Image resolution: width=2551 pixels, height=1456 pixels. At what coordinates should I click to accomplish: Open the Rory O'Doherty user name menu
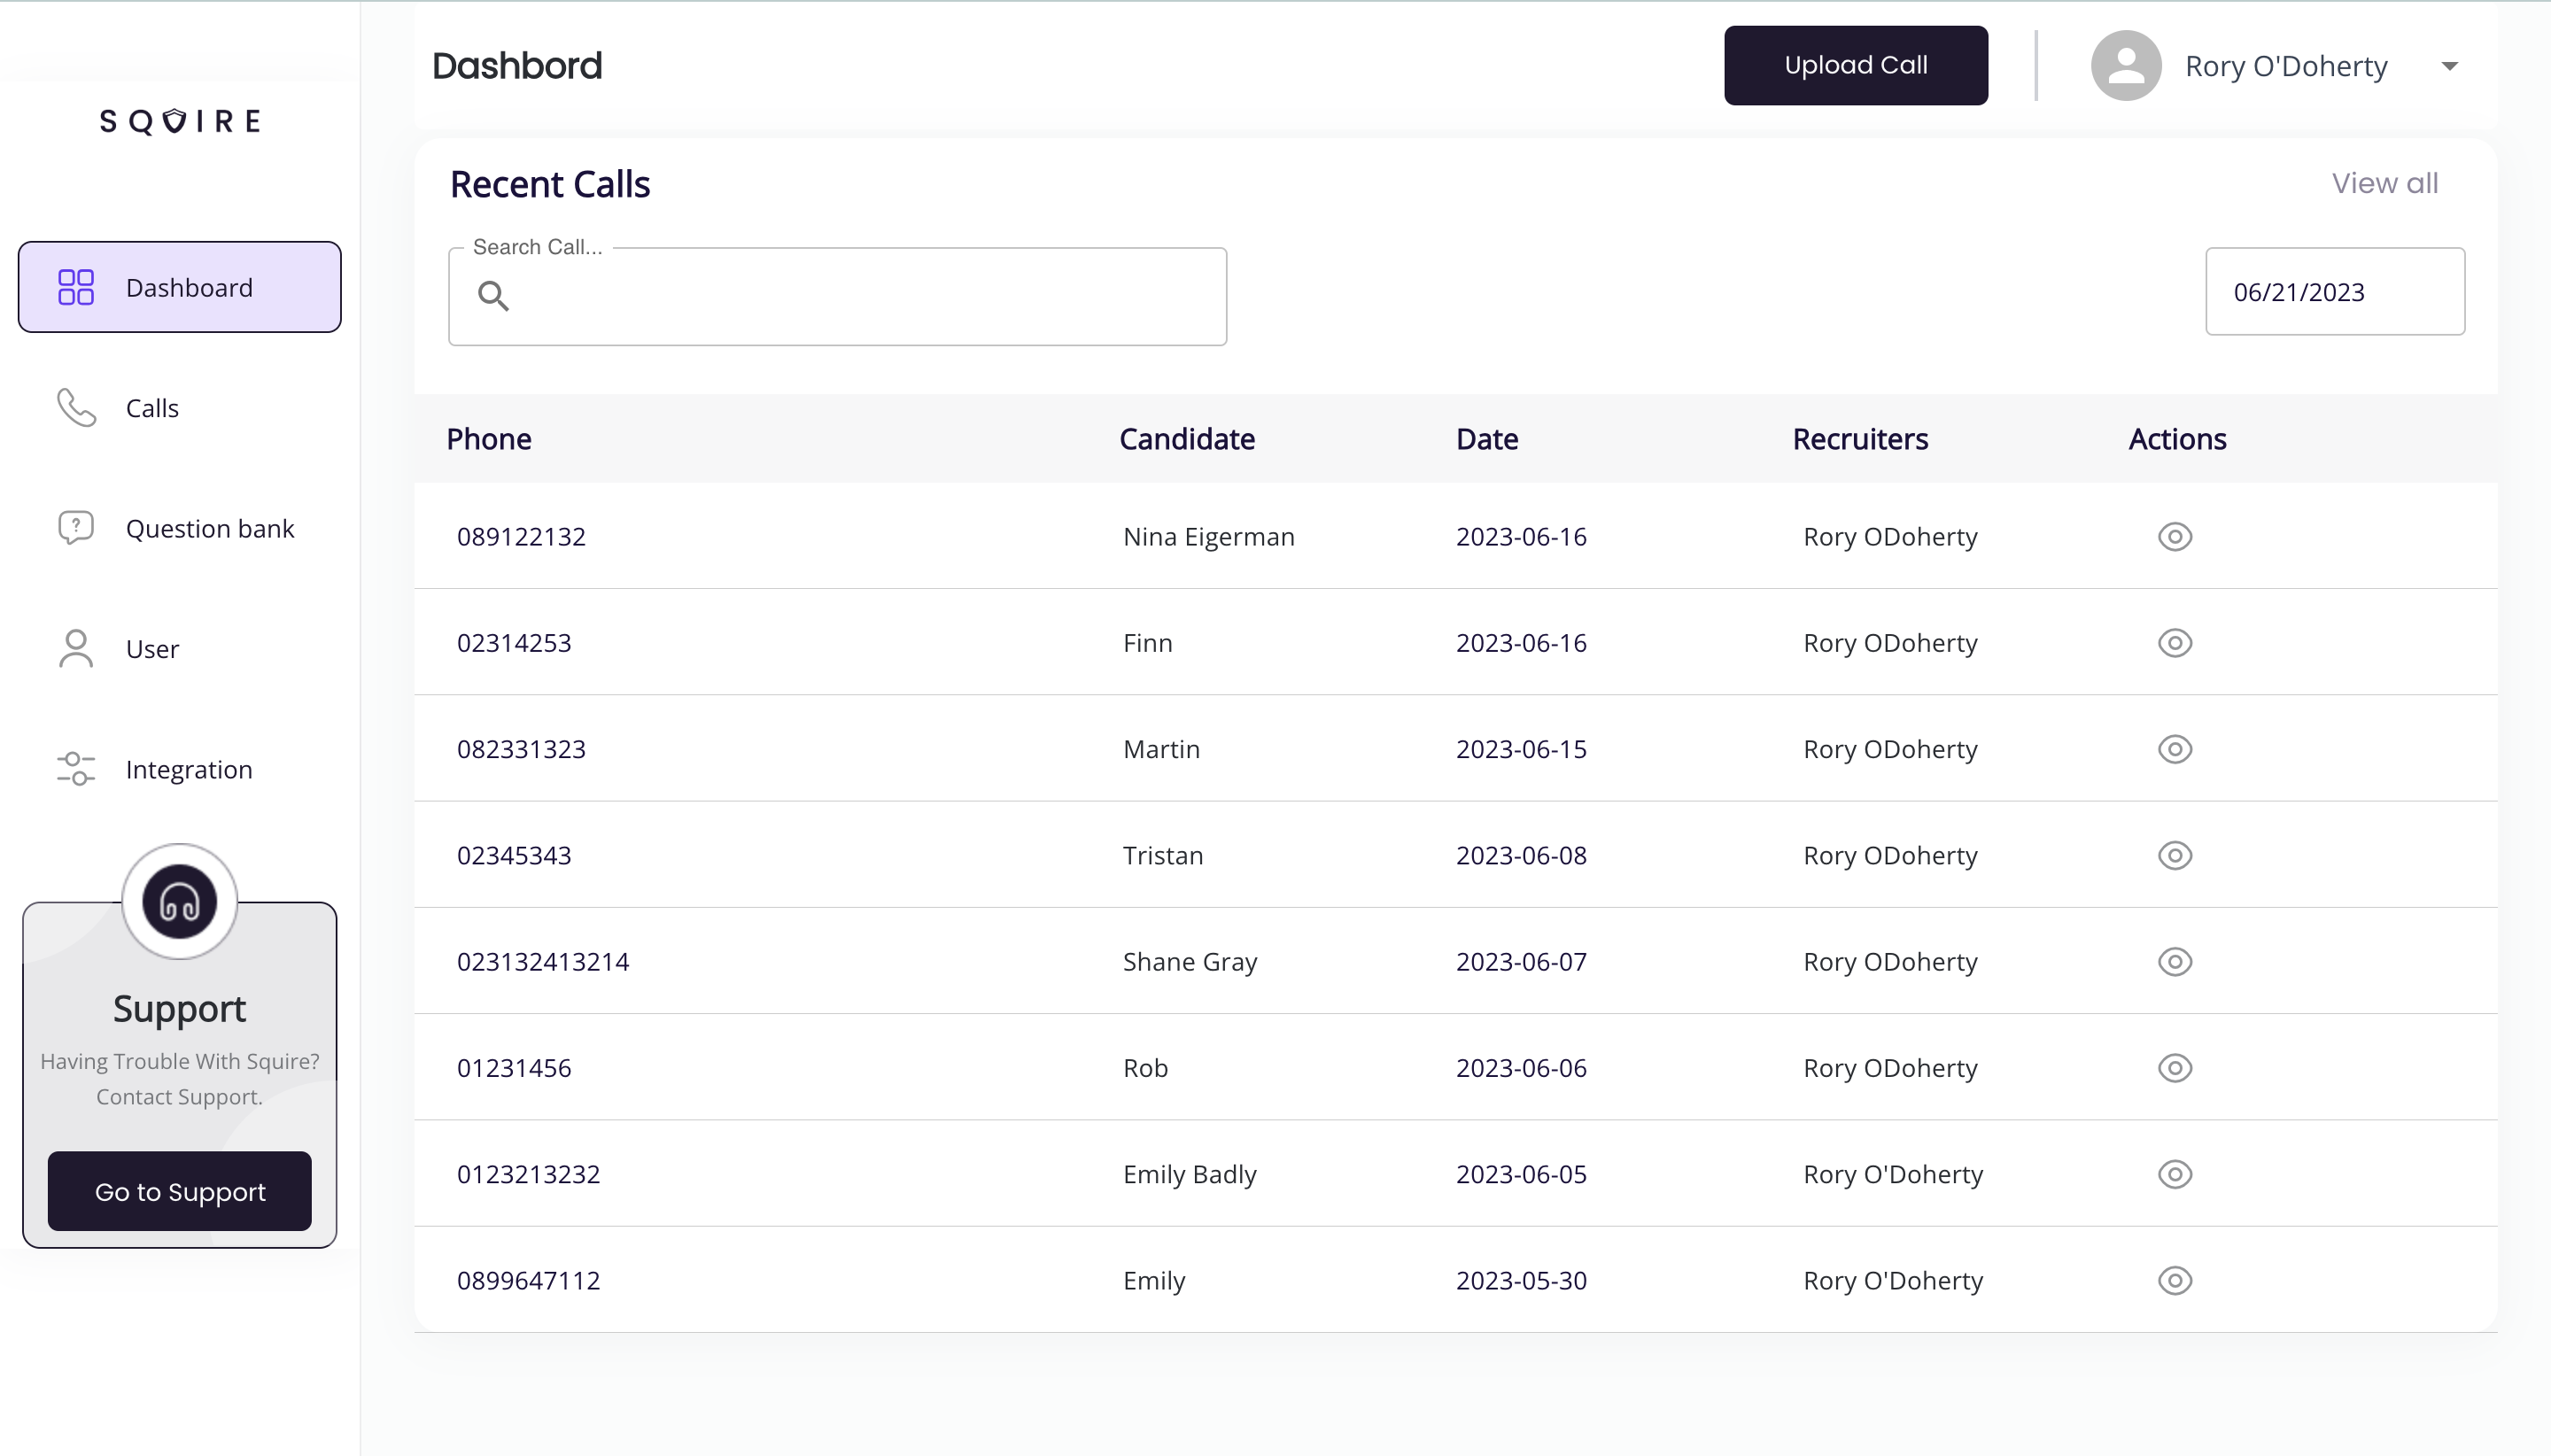2286,66
